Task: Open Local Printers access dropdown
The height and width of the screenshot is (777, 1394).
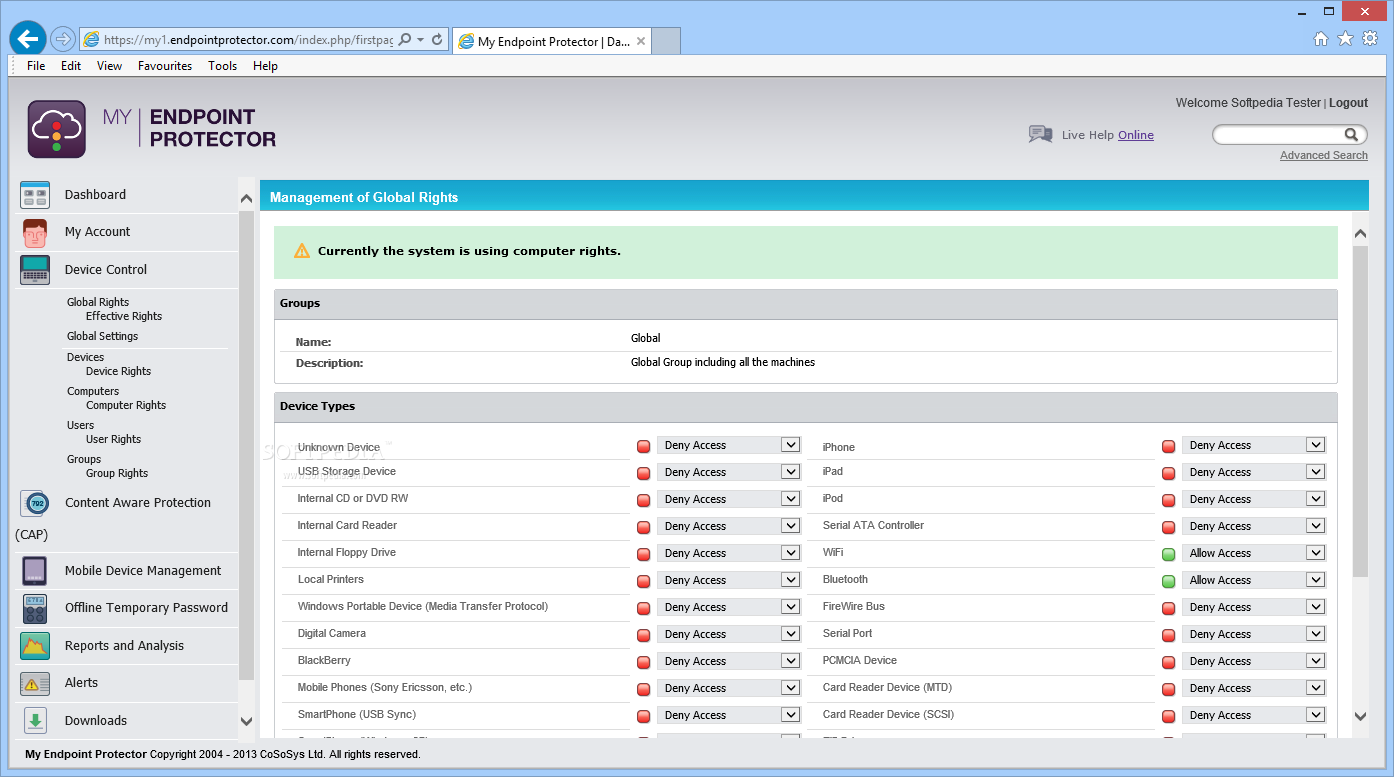Action: [729, 580]
